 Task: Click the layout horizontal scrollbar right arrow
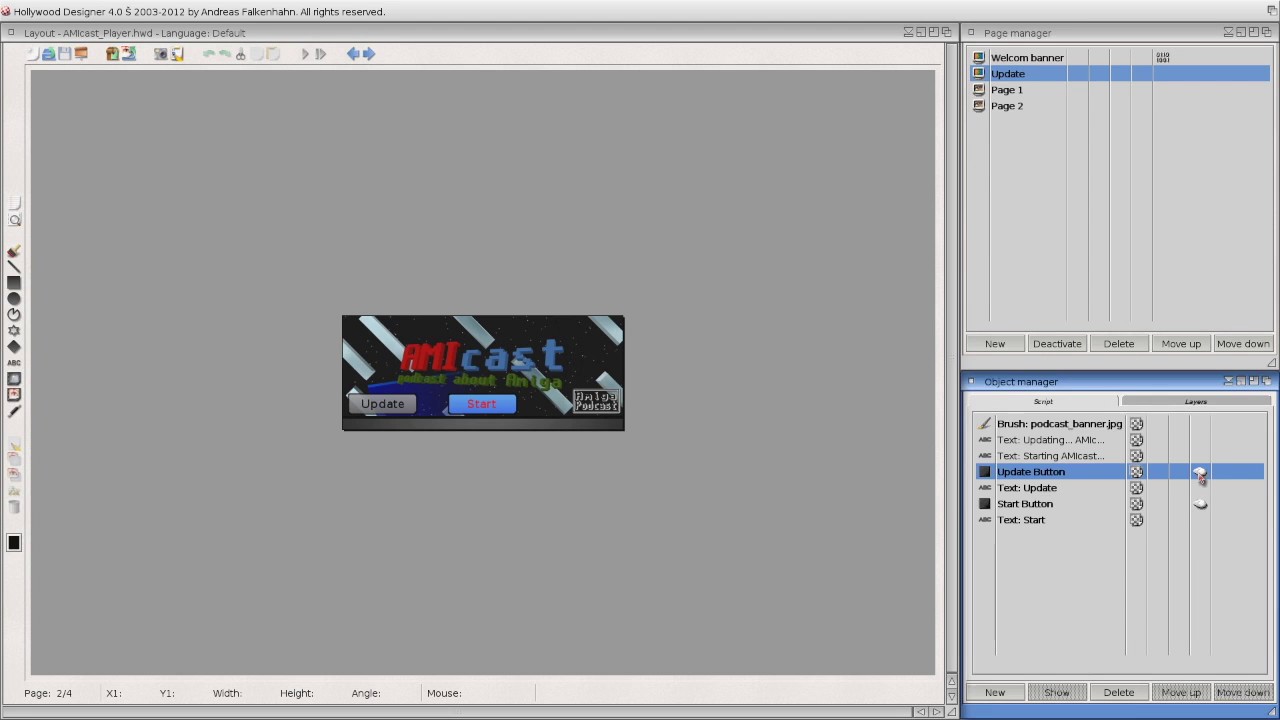[x=937, y=712]
